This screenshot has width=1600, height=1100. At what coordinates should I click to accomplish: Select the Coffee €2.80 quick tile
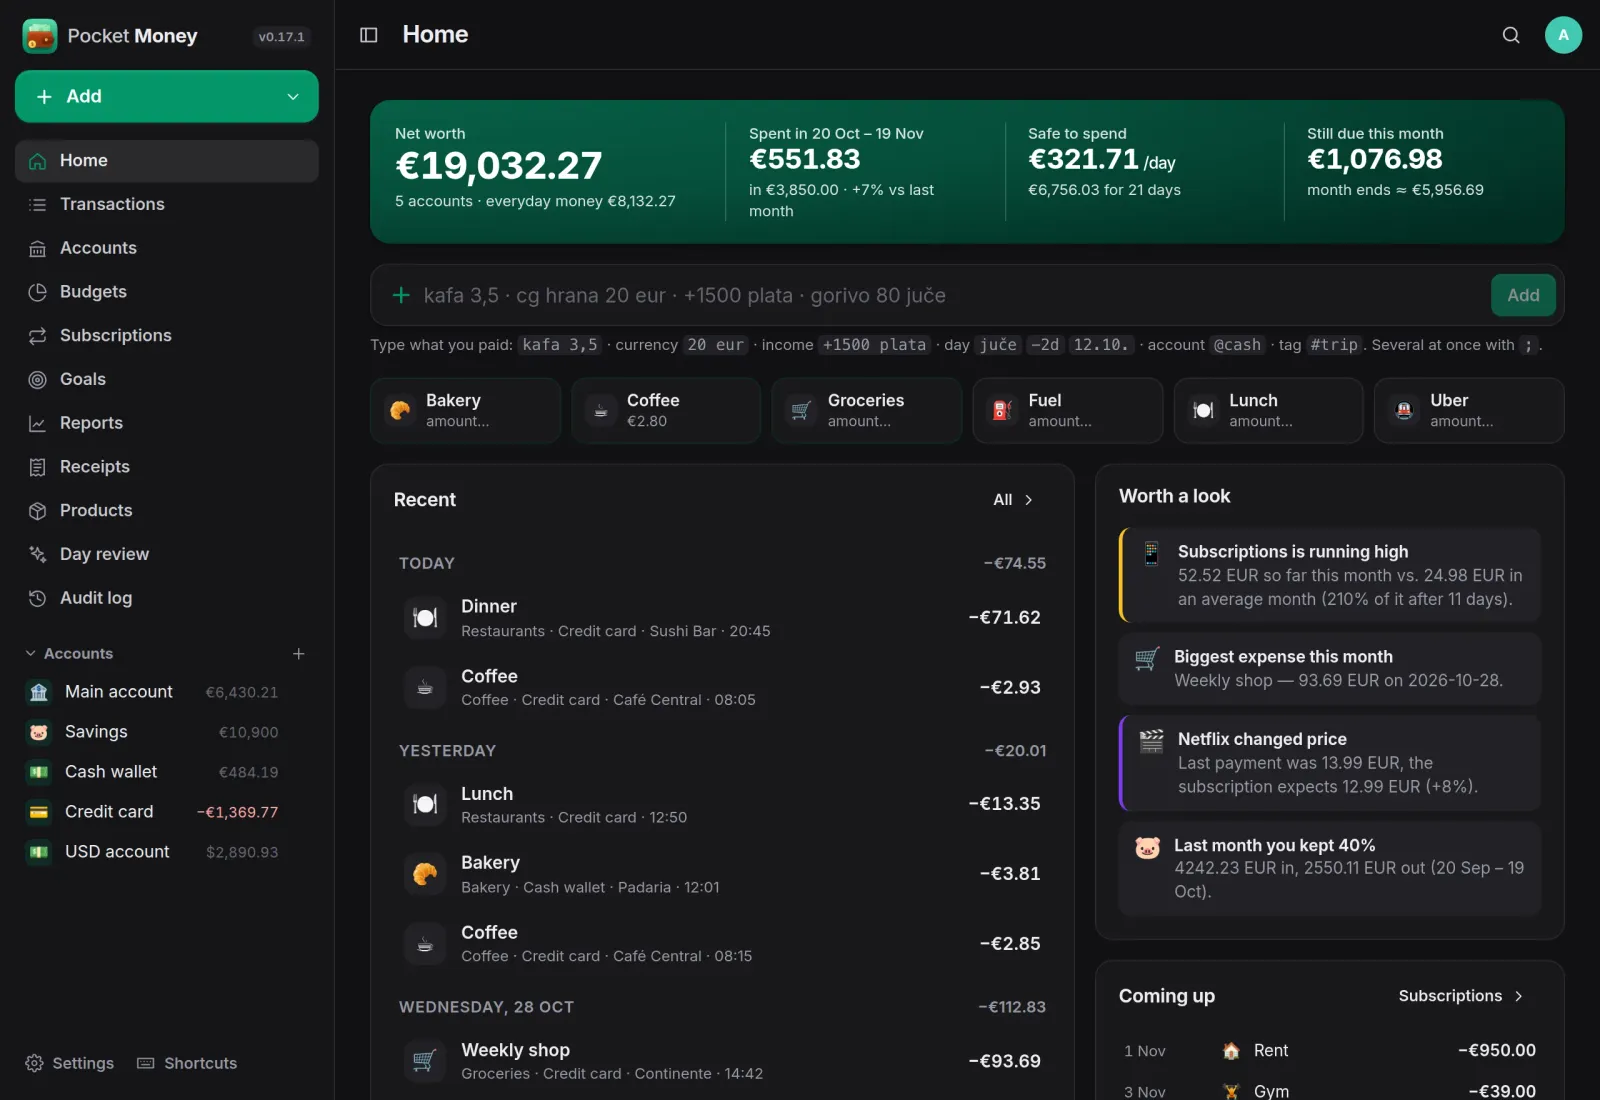(666, 410)
